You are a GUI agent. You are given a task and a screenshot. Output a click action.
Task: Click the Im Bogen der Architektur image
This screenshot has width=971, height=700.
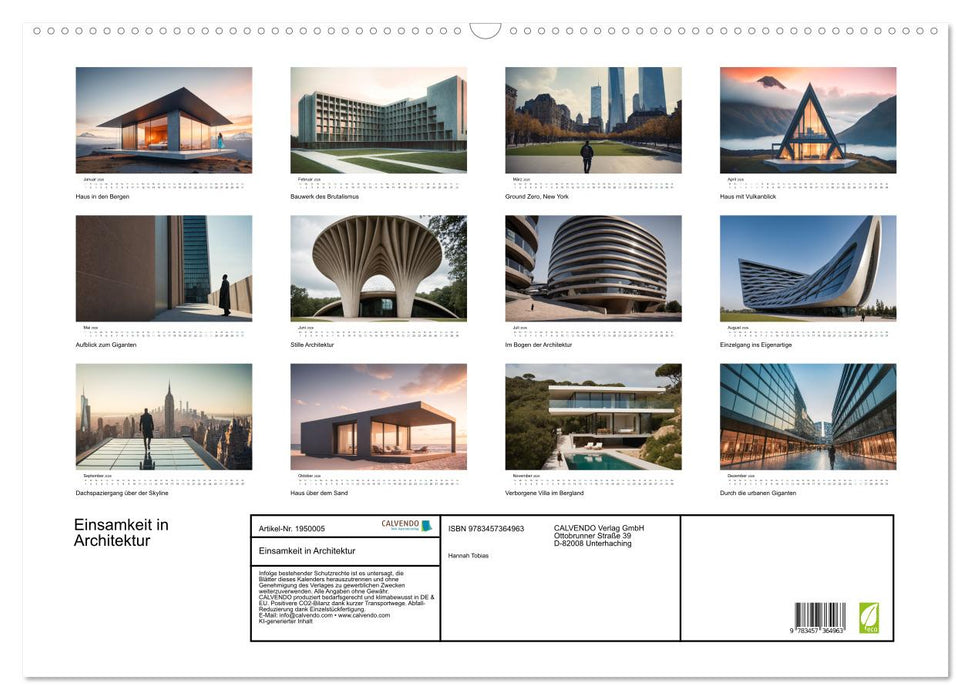(593, 268)
